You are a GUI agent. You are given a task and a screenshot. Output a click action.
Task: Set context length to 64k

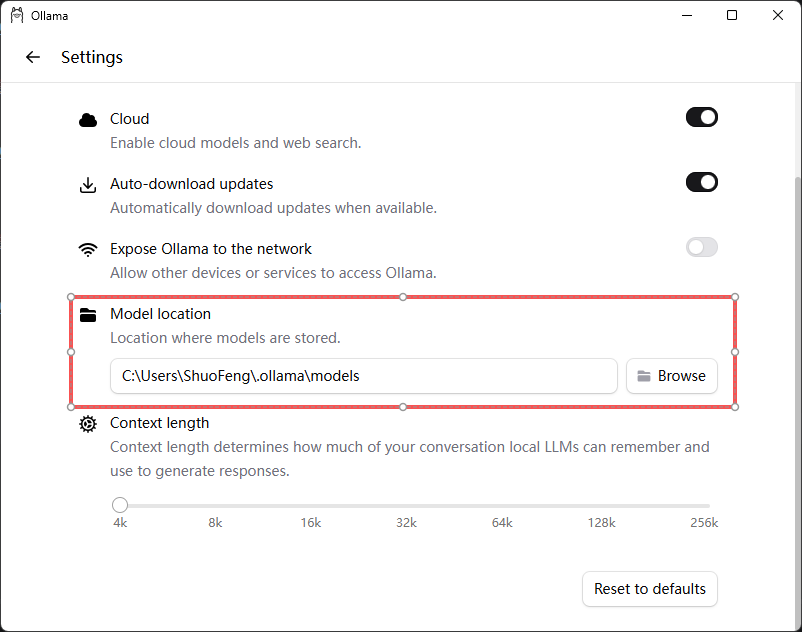coord(502,523)
